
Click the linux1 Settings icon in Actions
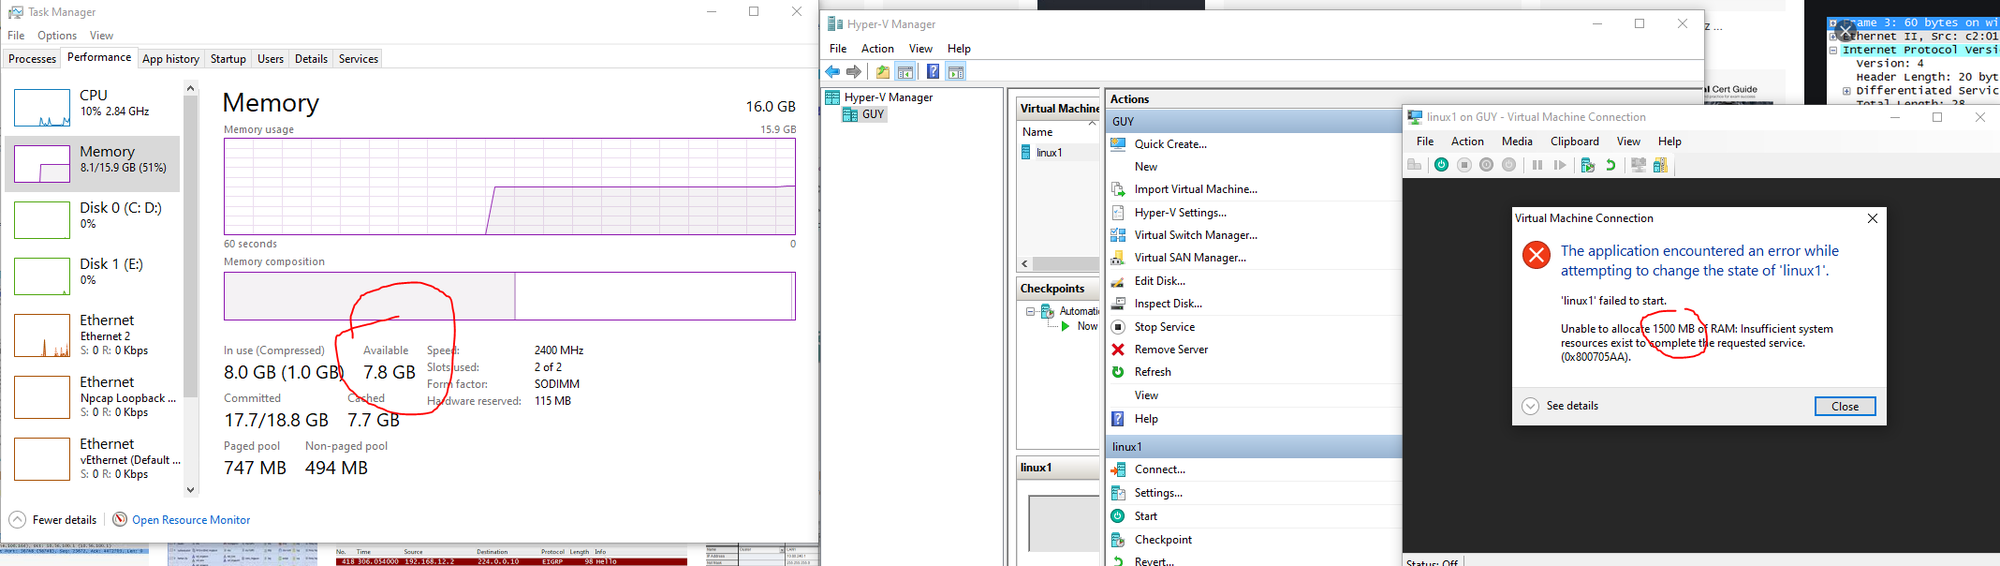pos(1118,493)
